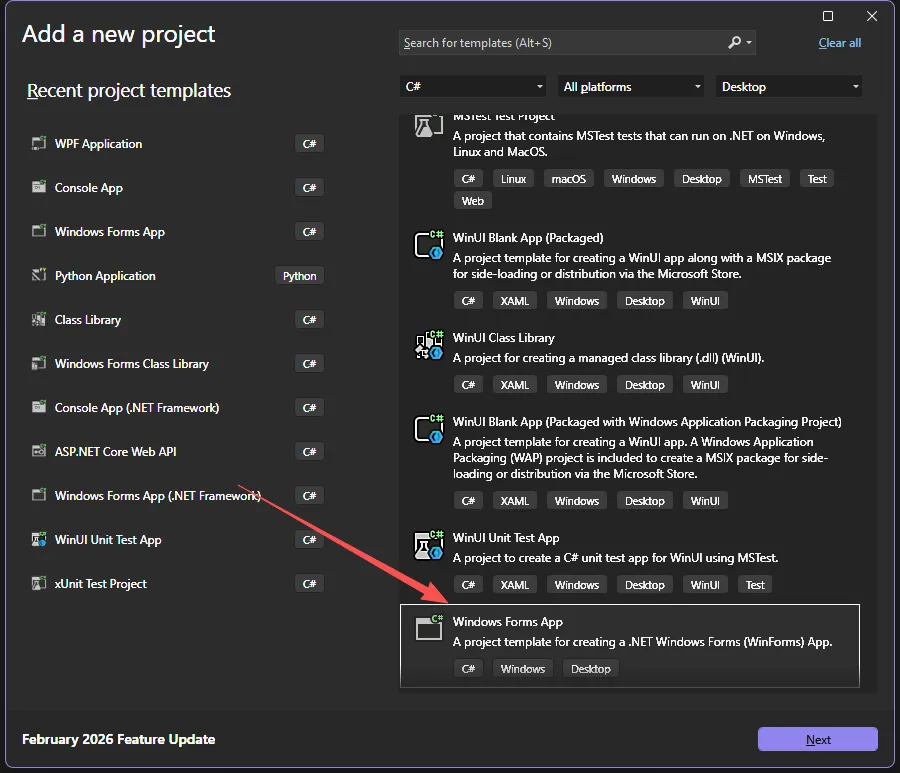
Task: Choose Windows Forms Class Library recent template
Action: tap(131, 364)
